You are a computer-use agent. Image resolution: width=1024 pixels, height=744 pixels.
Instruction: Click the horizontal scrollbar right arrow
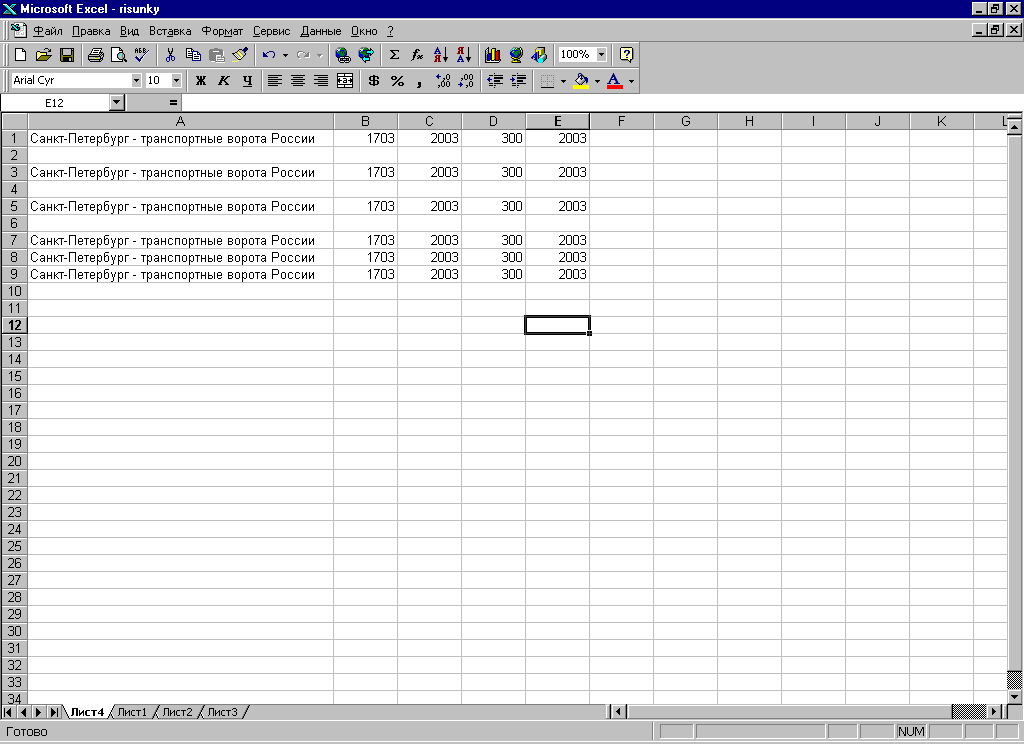click(x=994, y=711)
